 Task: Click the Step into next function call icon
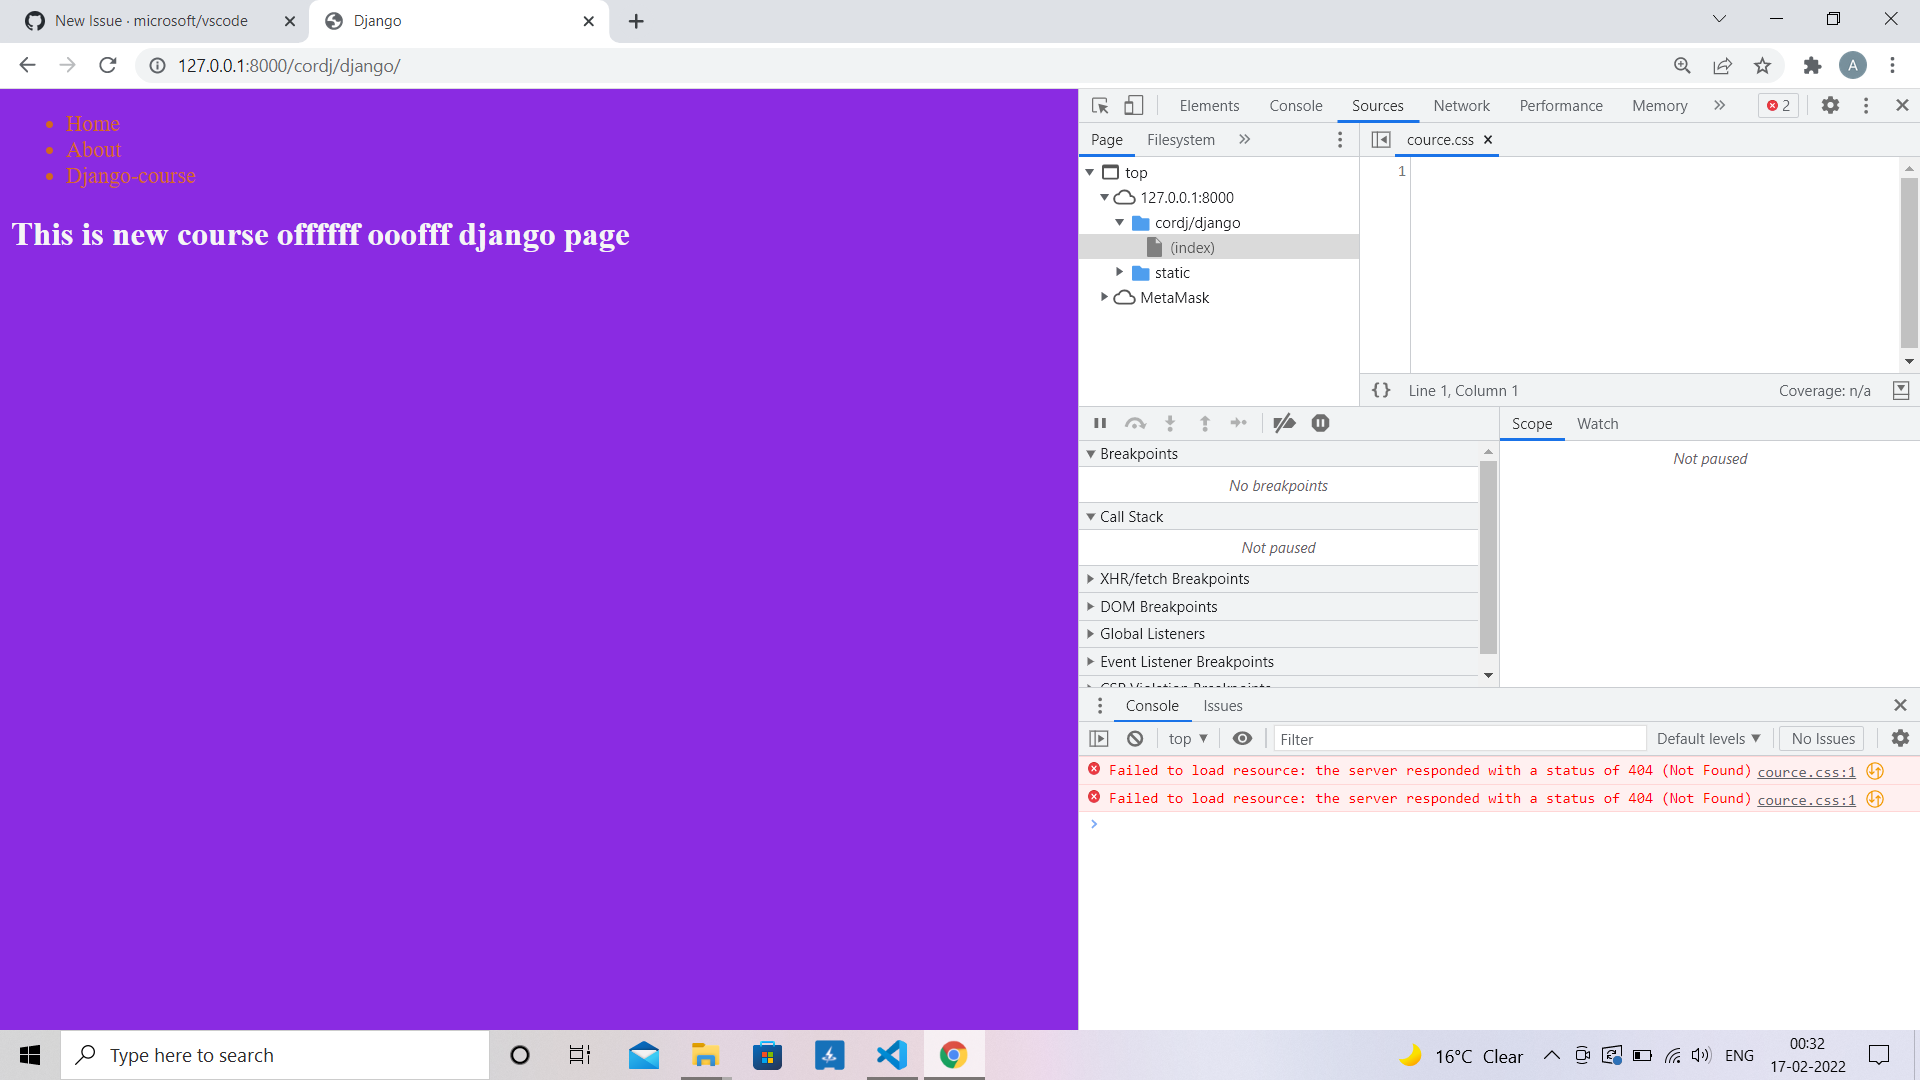tap(1170, 423)
